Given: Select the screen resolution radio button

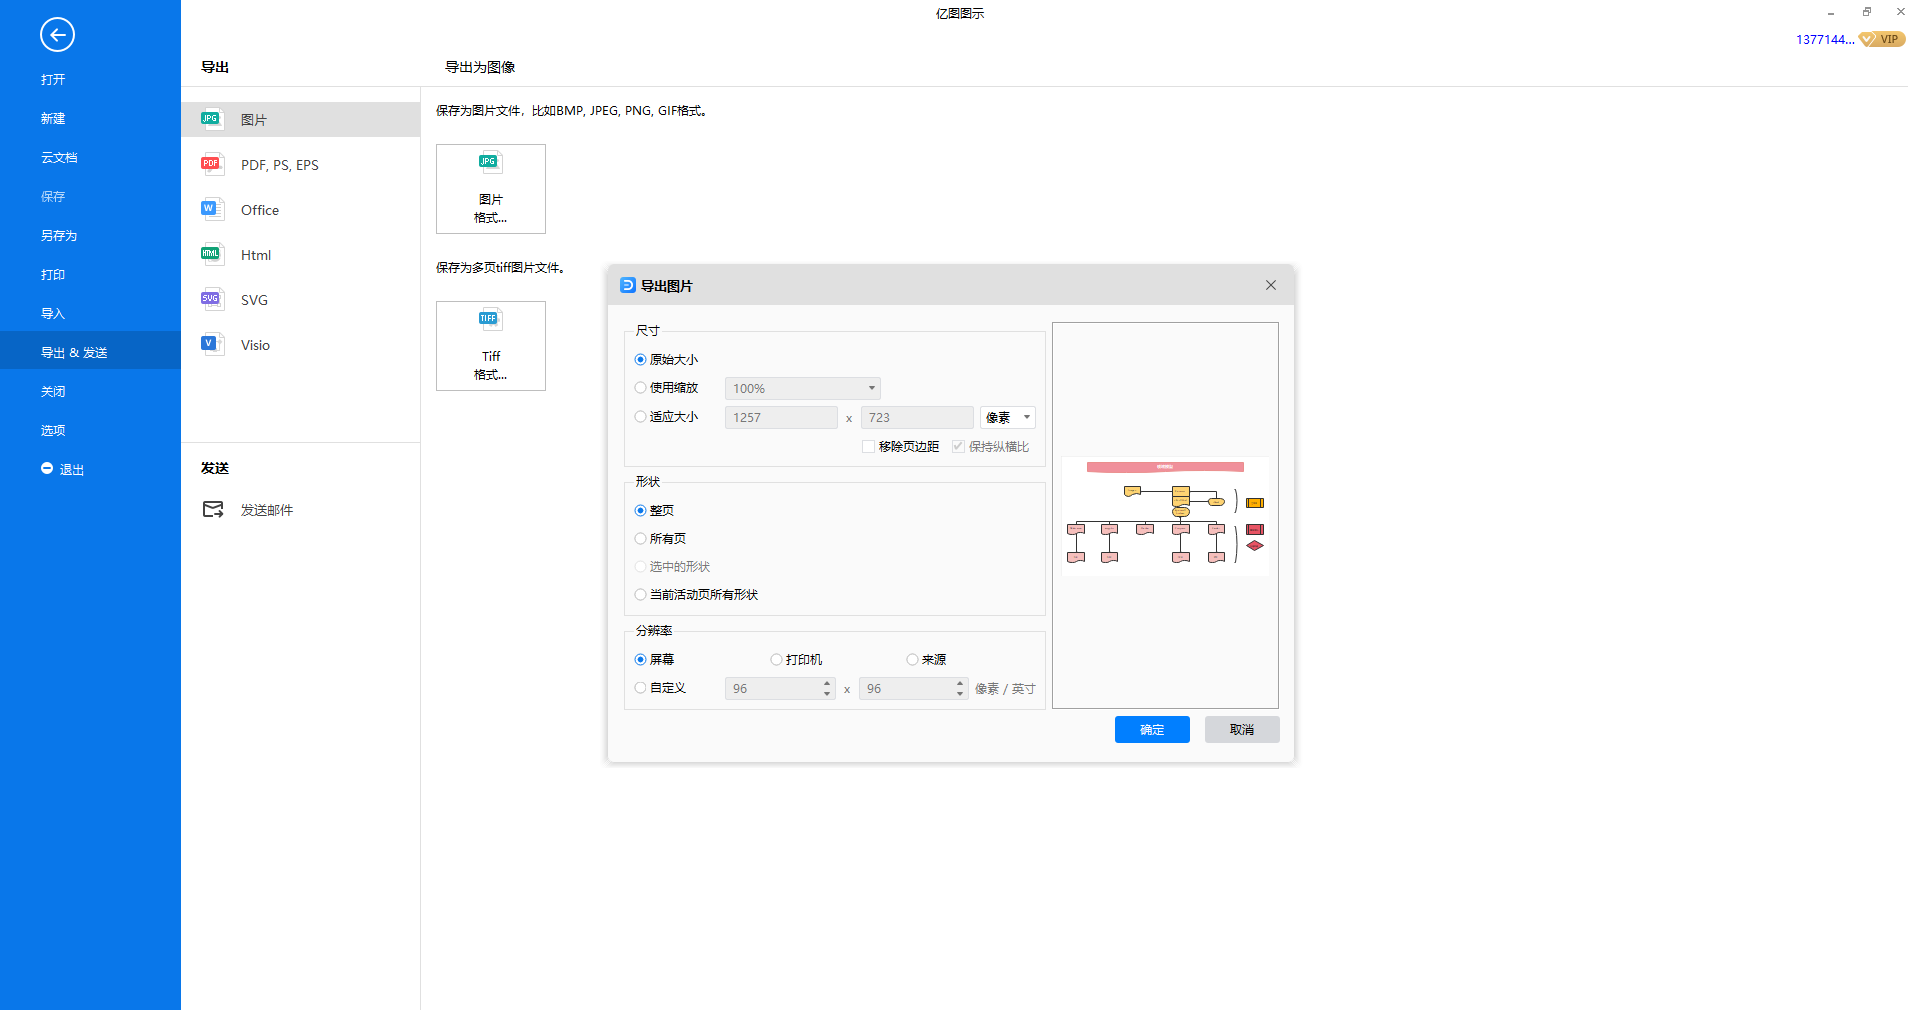Looking at the screenshot, I should [640, 660].
